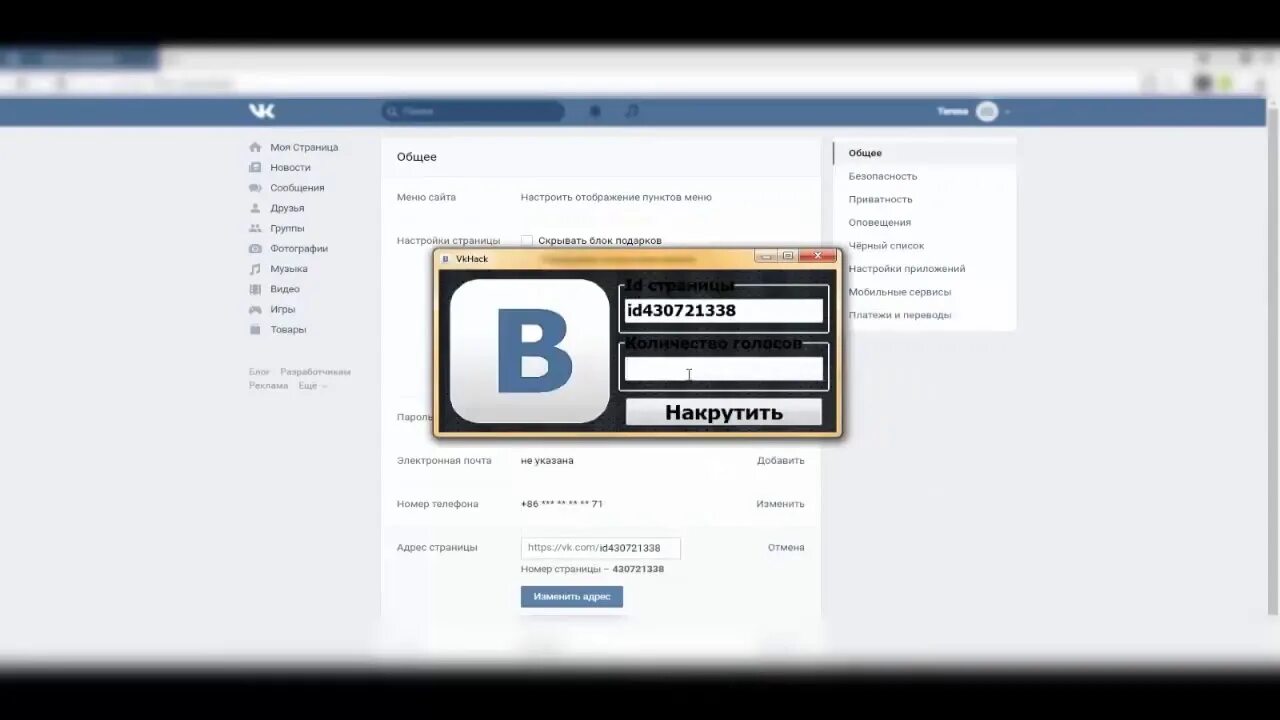Click the VkHack title bar icon
Screen dimensions: 1280x720
coord(446,259)
